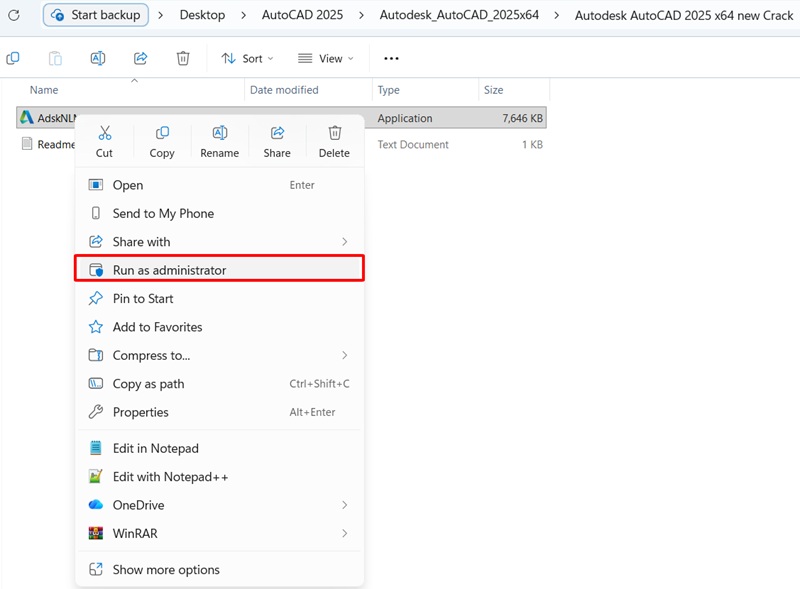
Task: Click the Delete icon in the Explorer toolbar
Action: point(183,58)
